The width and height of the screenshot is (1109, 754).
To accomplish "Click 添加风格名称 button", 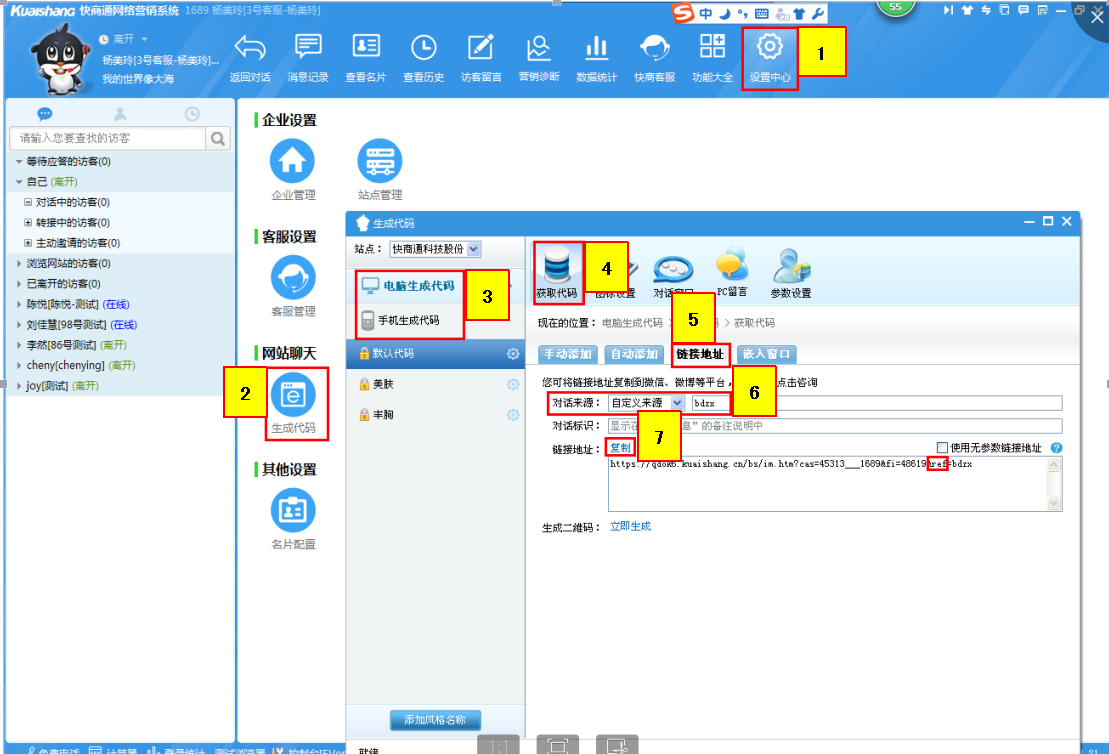I will tap(435, 720).
